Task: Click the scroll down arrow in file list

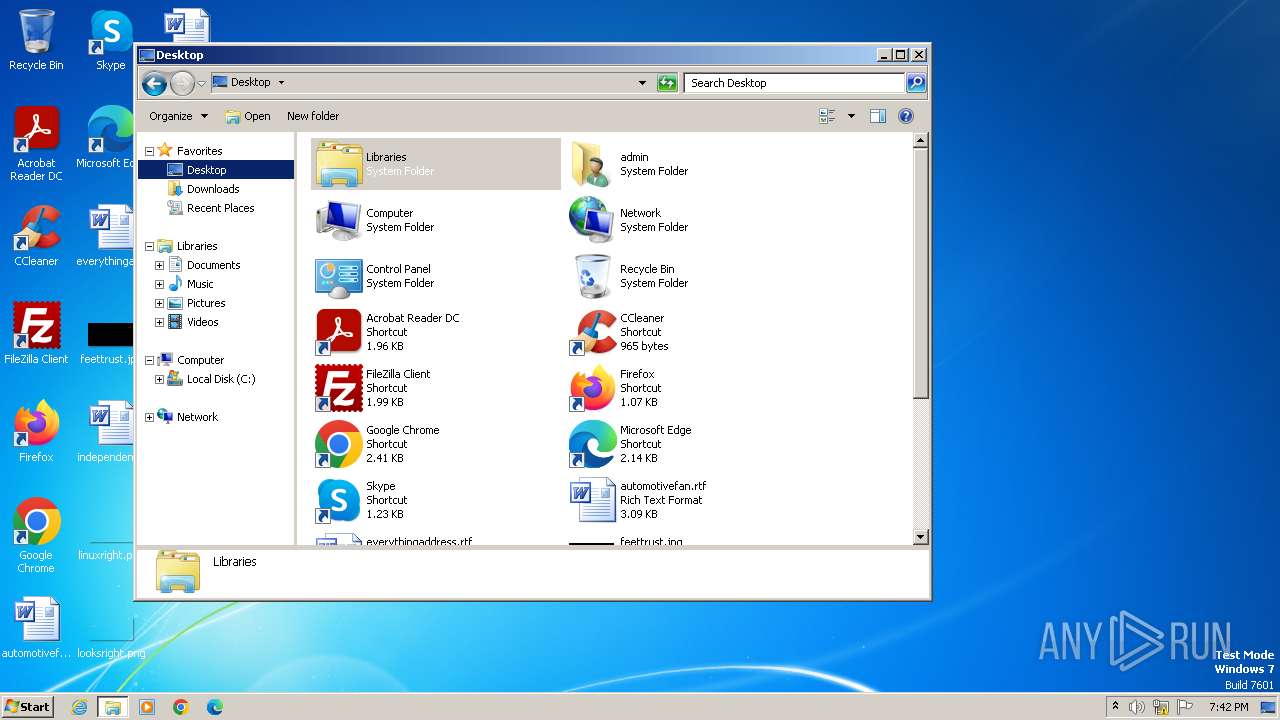Action: tap(921, 537)
